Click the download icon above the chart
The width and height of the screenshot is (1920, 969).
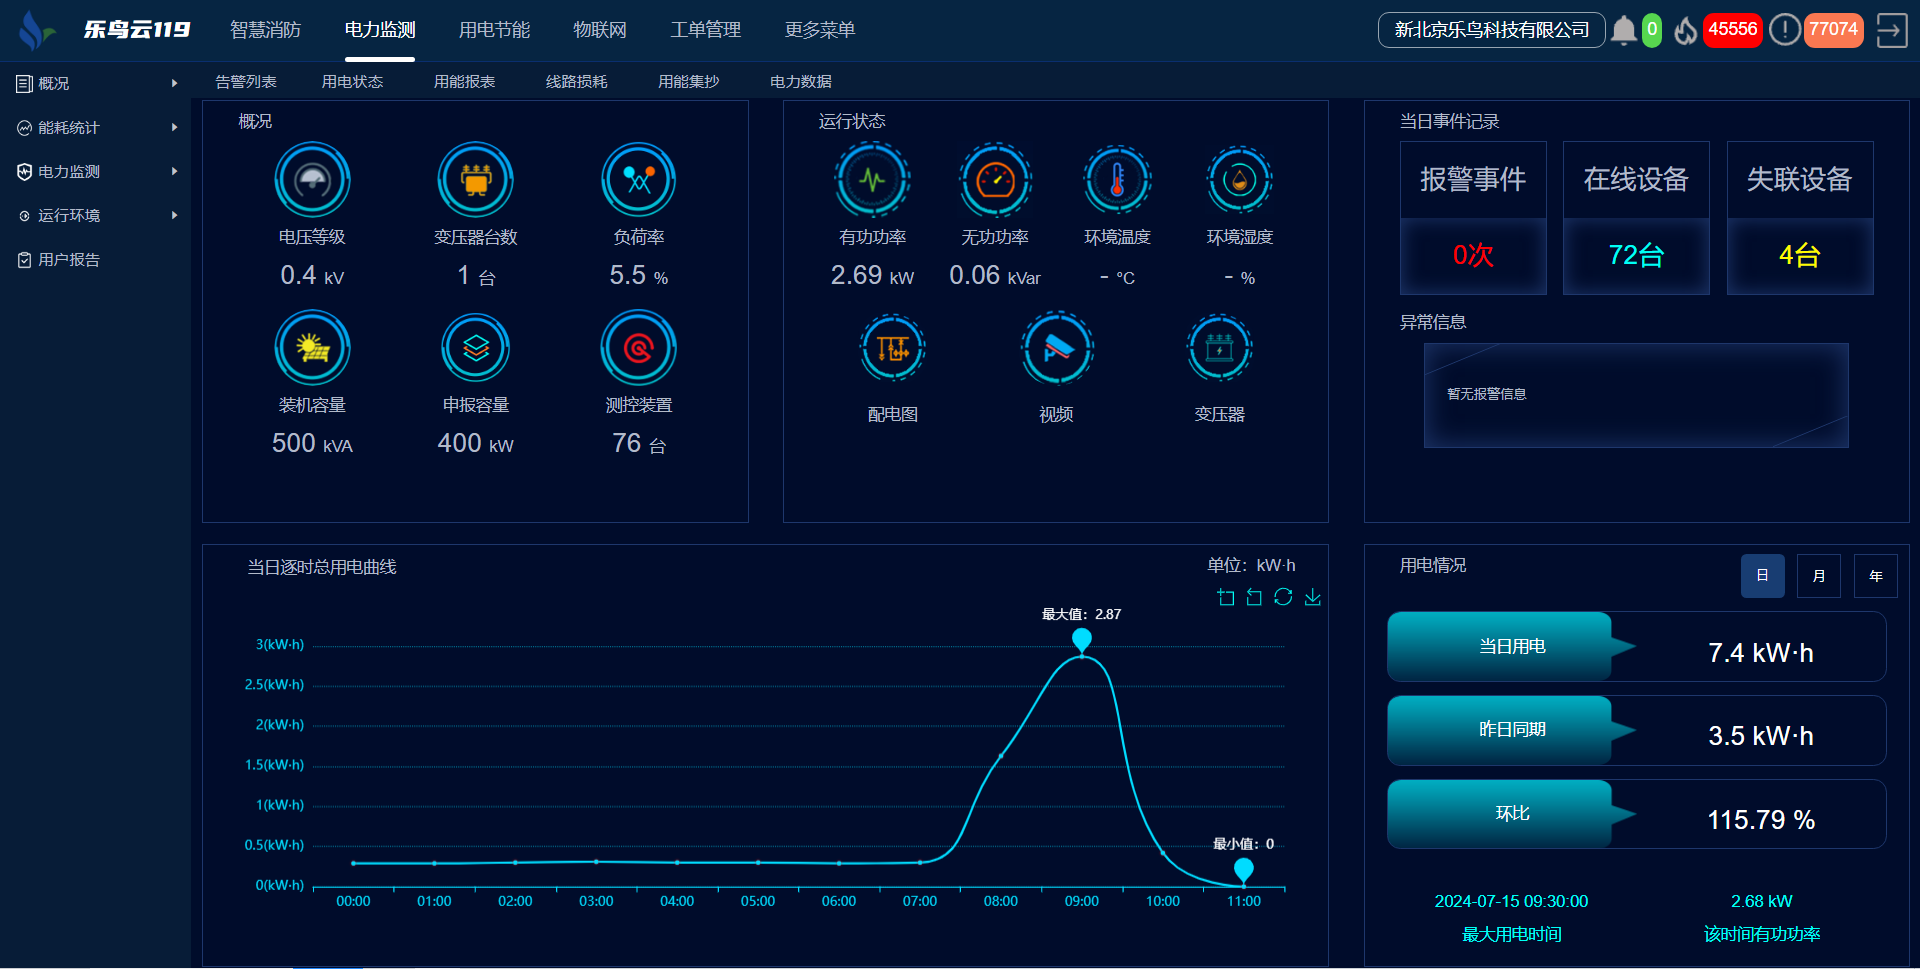coord(1312,597)
